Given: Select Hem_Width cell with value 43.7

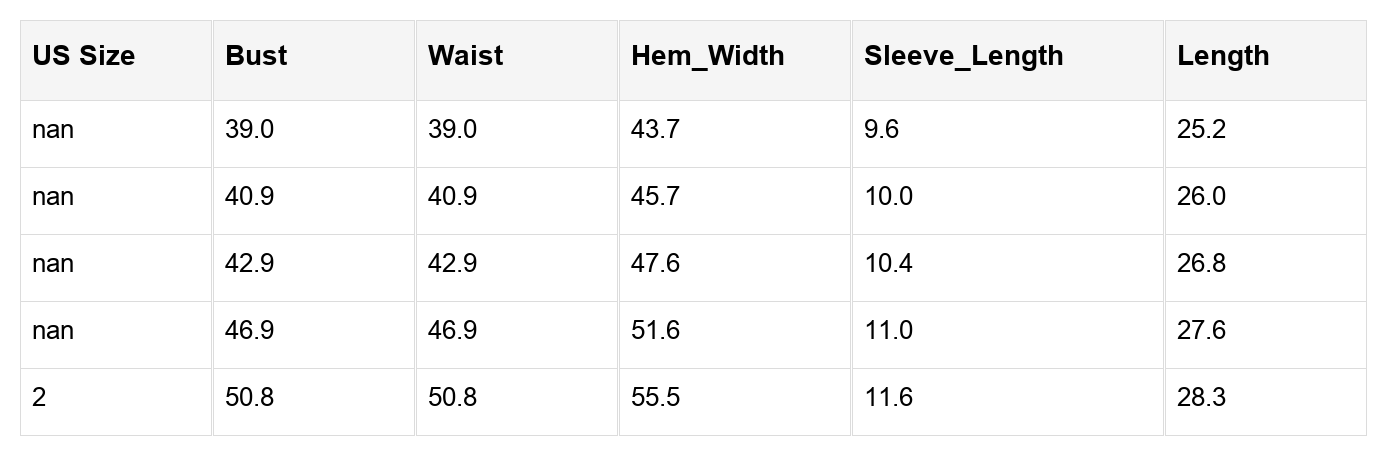Looking at the screenshot, I should pos(655,130).
